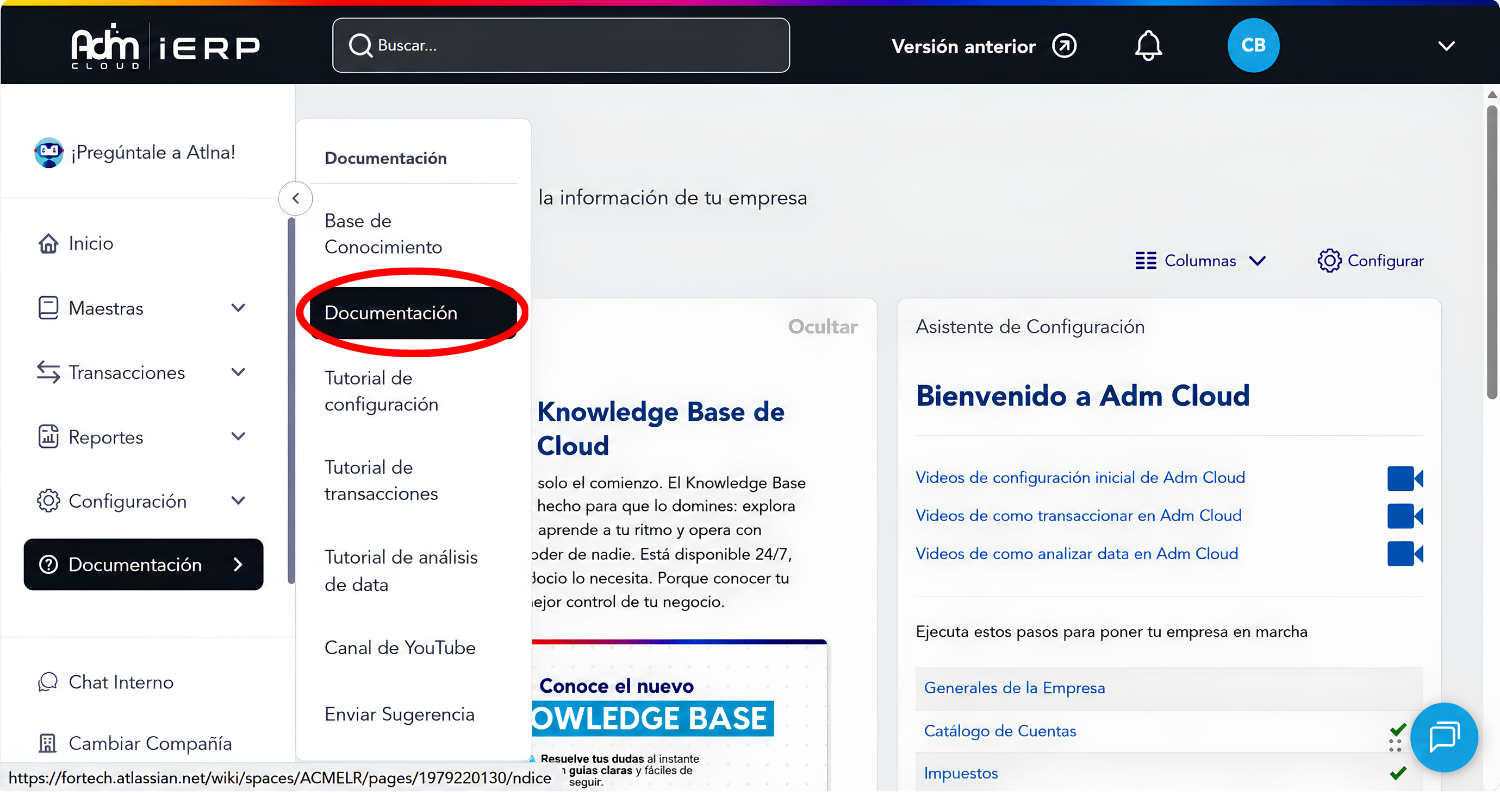Expand the Configuración menu chevron
The image size is (1500, 793).
pyautogui.click(x=238, y=501)
